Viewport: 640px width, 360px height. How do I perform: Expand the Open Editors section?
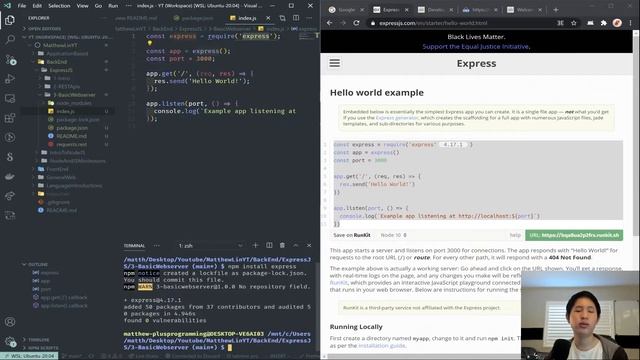[x=44, y=29]
